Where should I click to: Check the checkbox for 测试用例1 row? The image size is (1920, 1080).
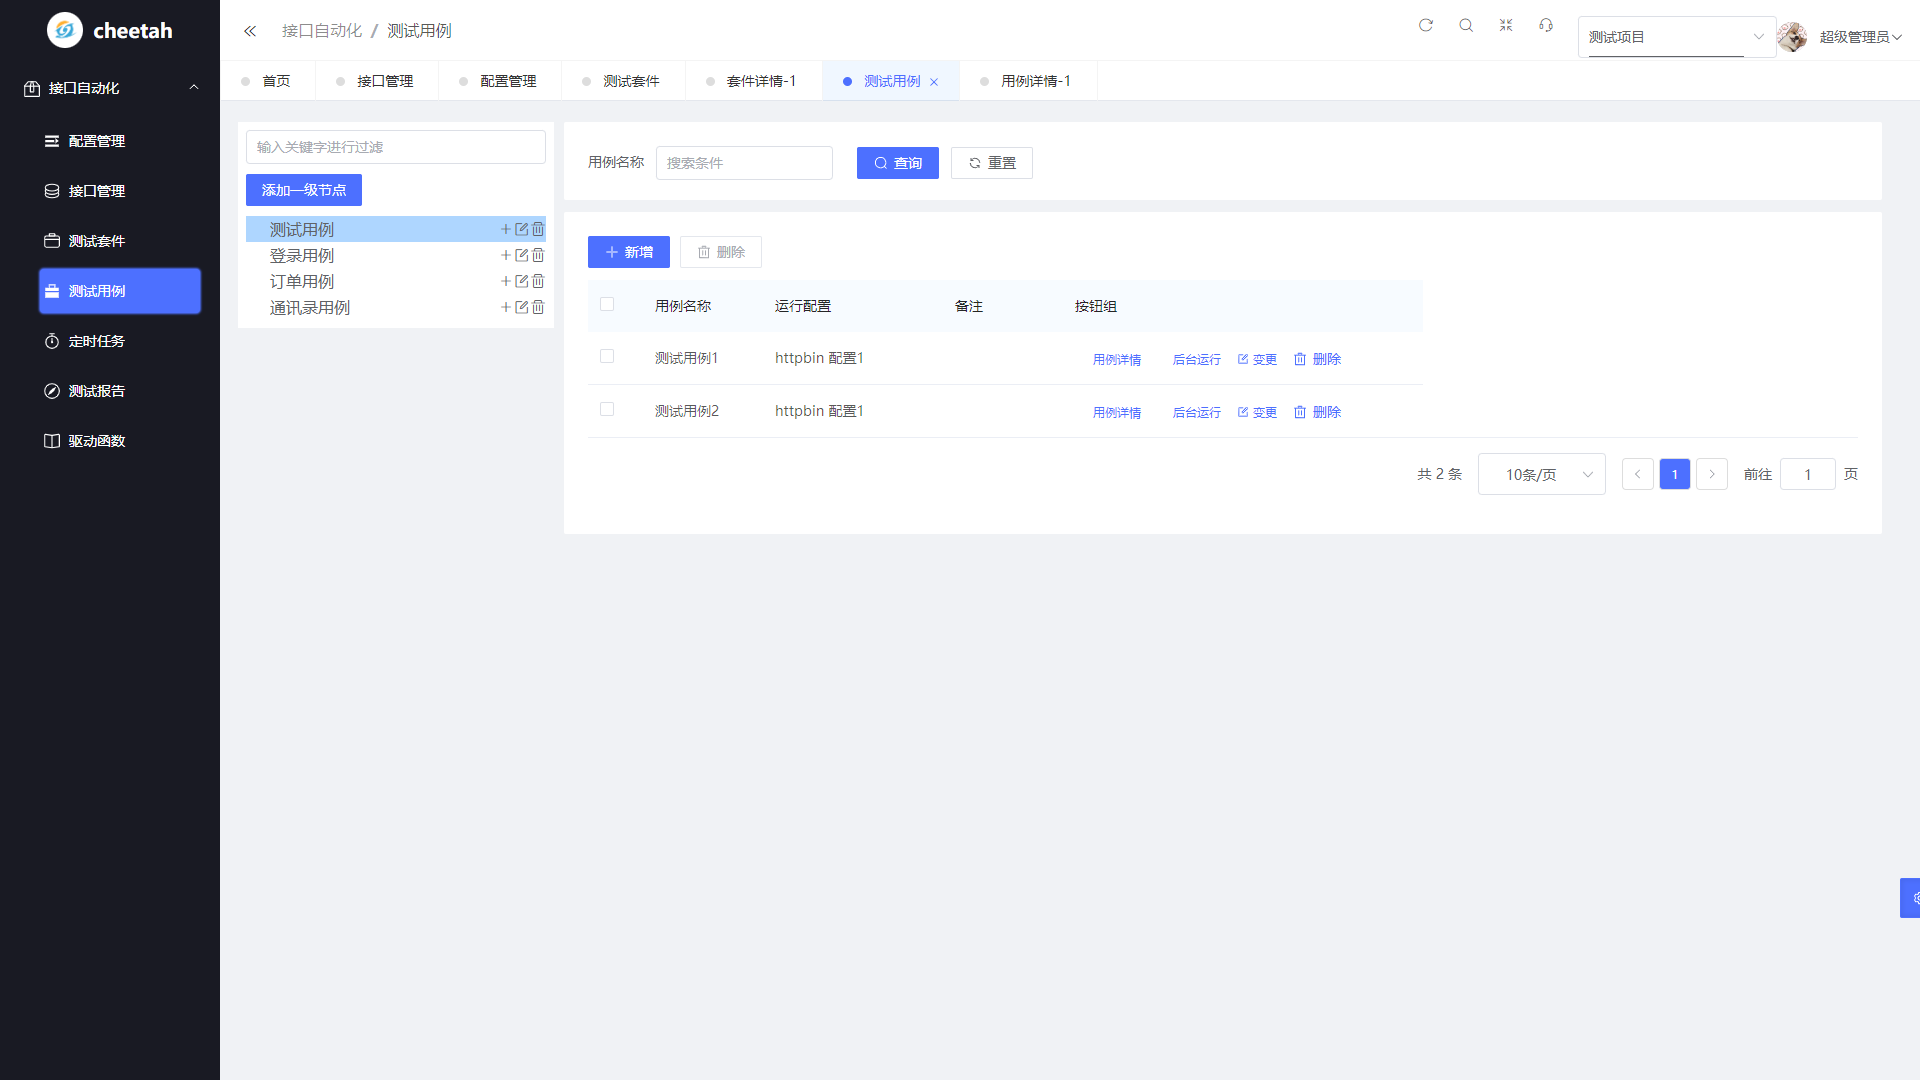coord(607,357)
